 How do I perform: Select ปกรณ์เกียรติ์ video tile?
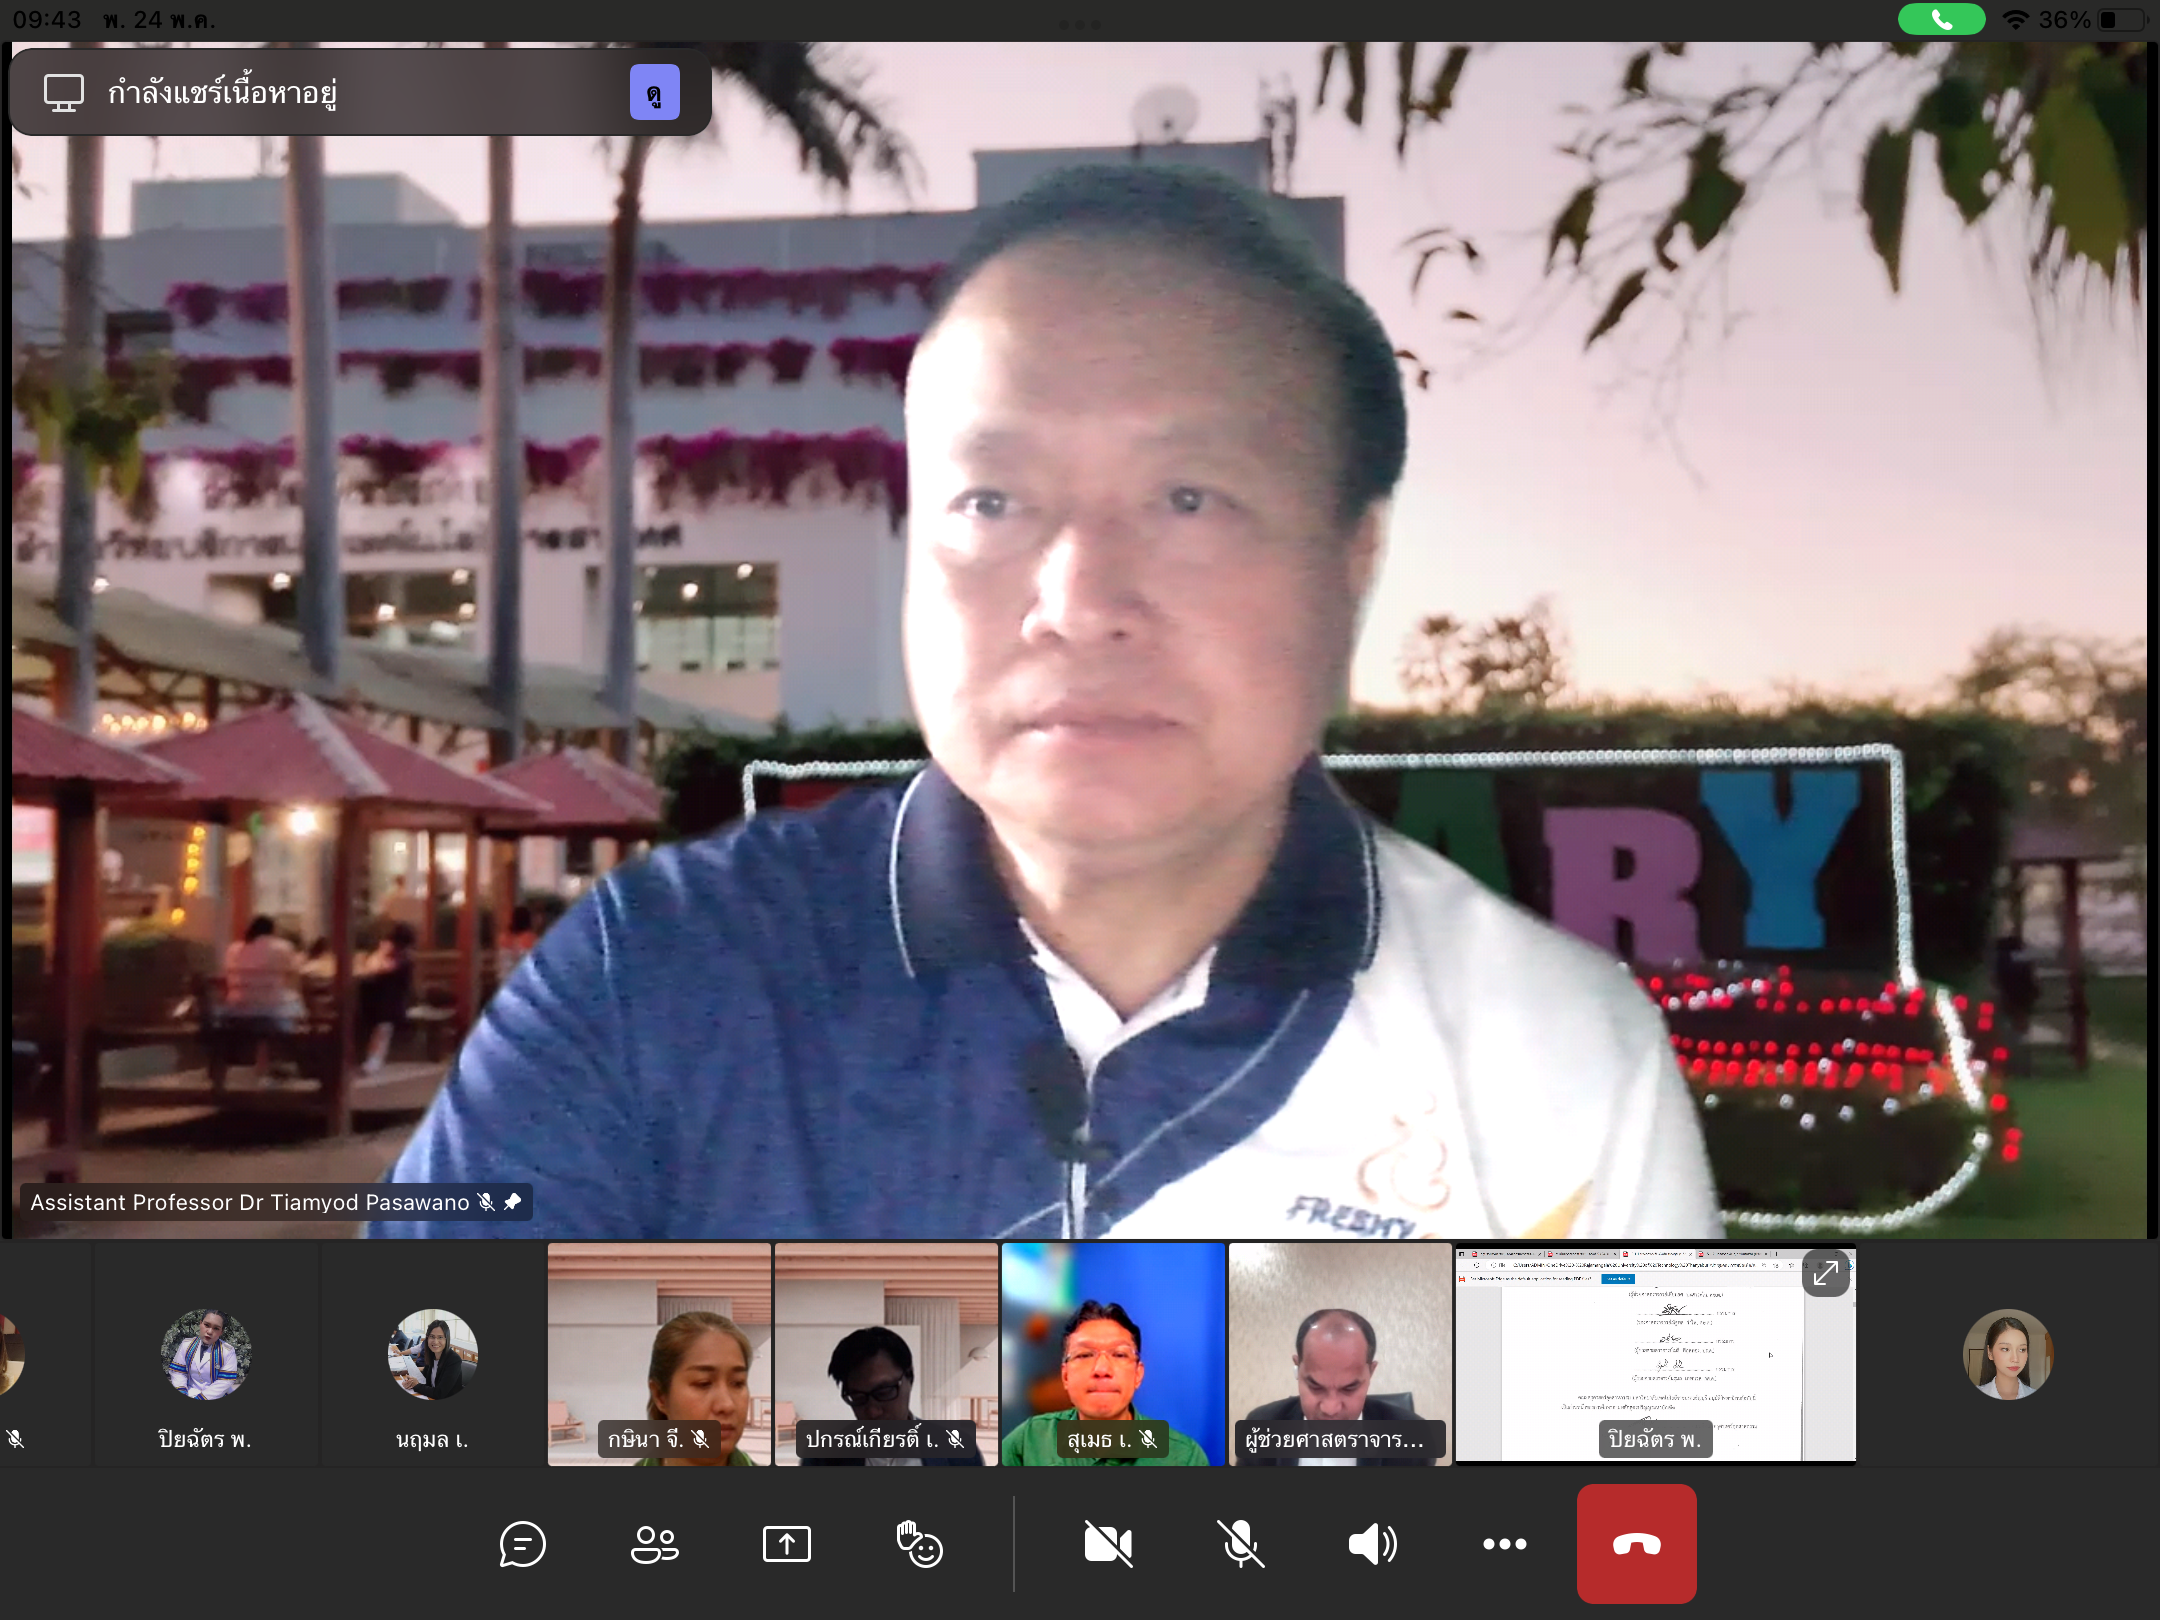pyautogui.click(x=886, y=1354)
